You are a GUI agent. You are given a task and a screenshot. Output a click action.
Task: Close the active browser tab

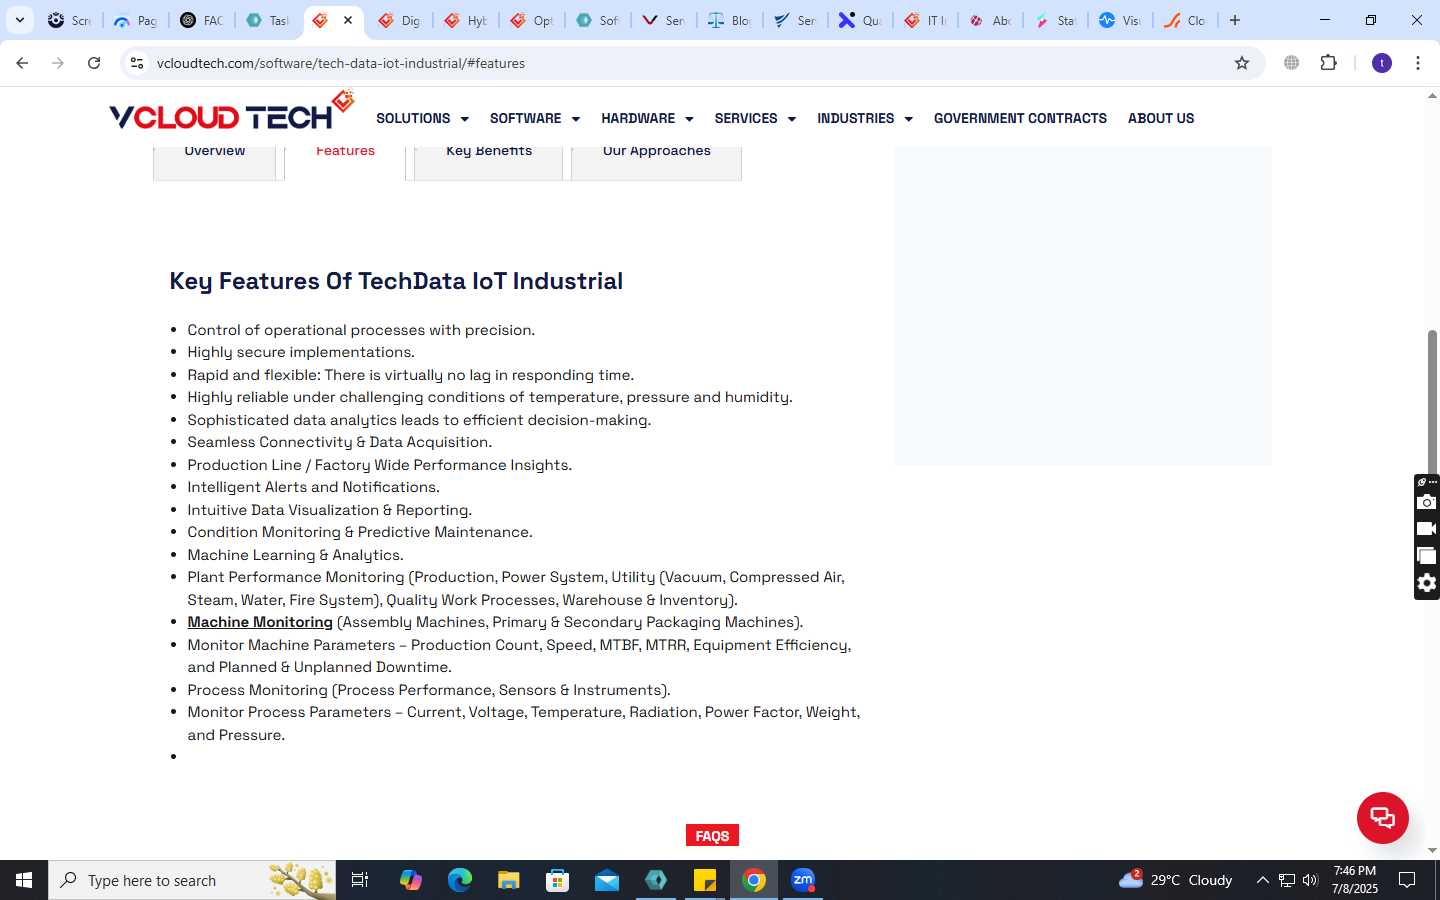(x=348, y=20)
